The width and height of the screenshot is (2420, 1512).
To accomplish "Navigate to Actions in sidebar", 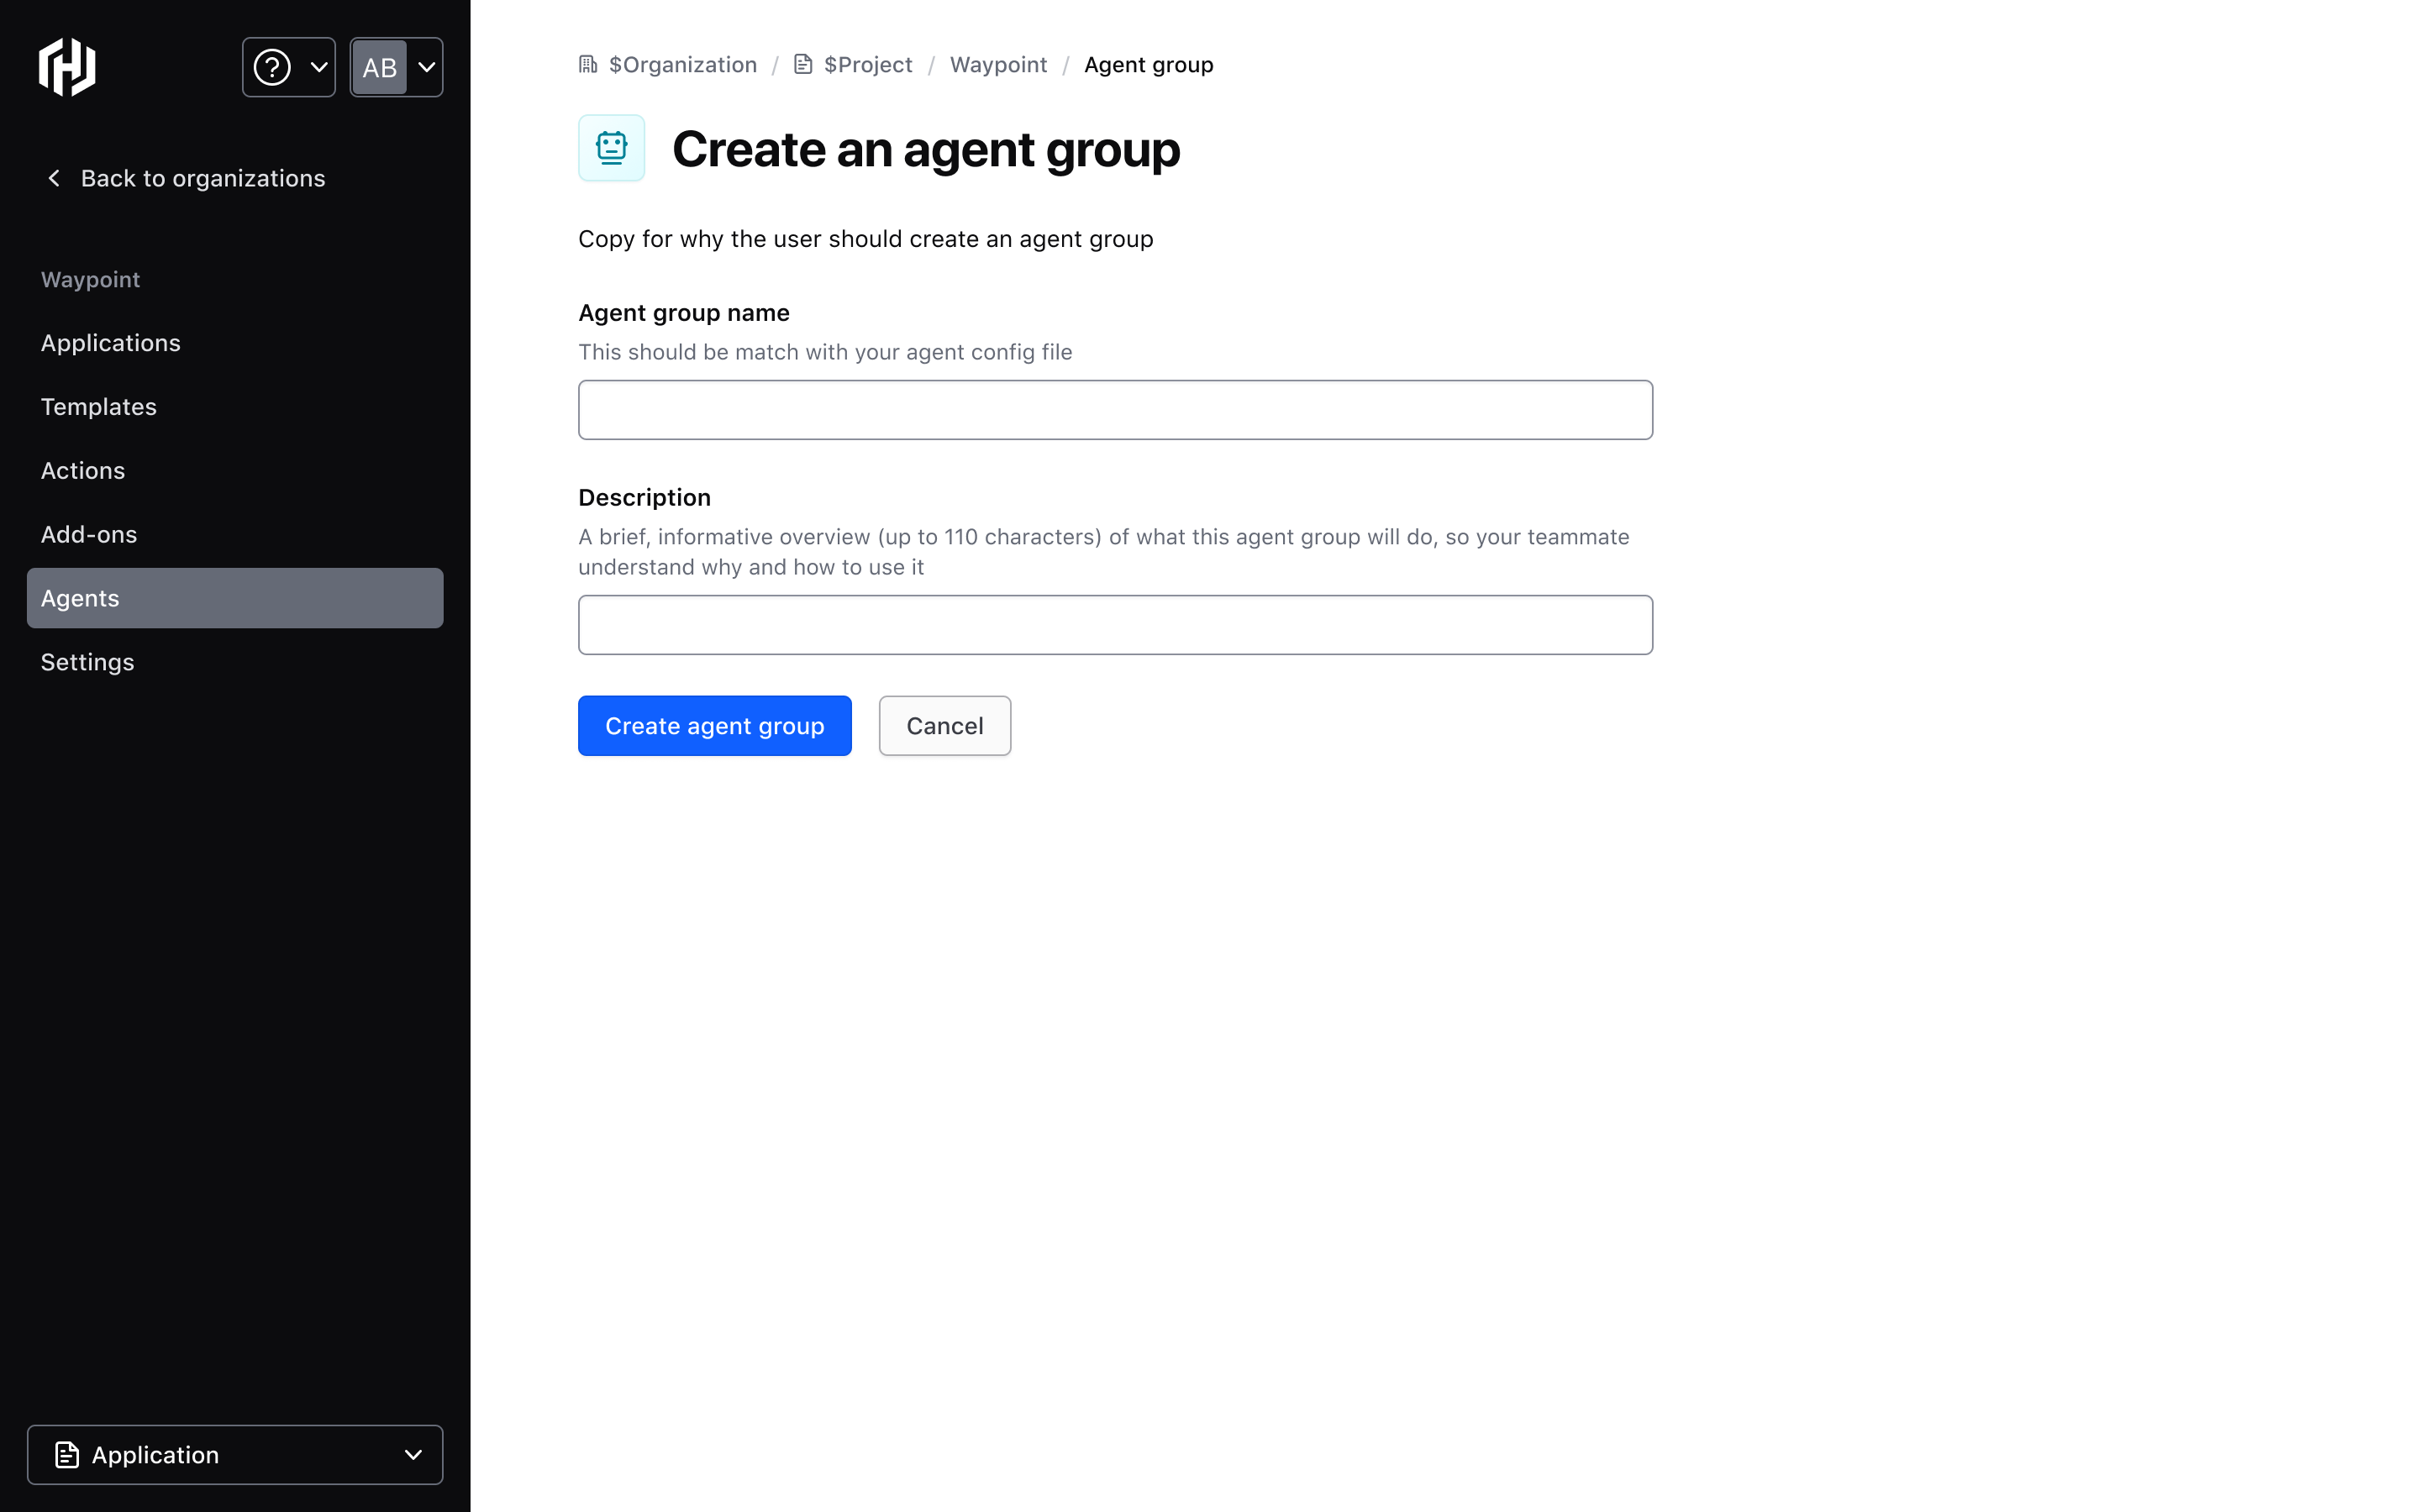I will tap(82, 469).
